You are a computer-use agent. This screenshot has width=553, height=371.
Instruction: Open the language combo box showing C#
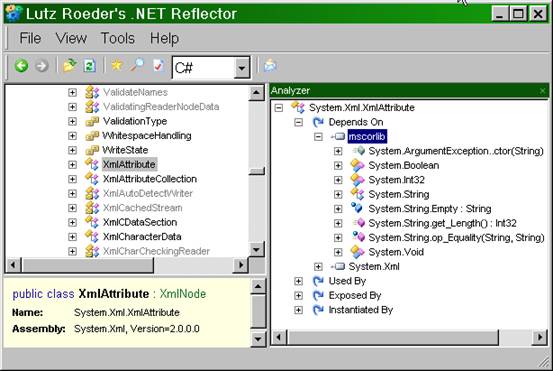[x=211, y=67]
